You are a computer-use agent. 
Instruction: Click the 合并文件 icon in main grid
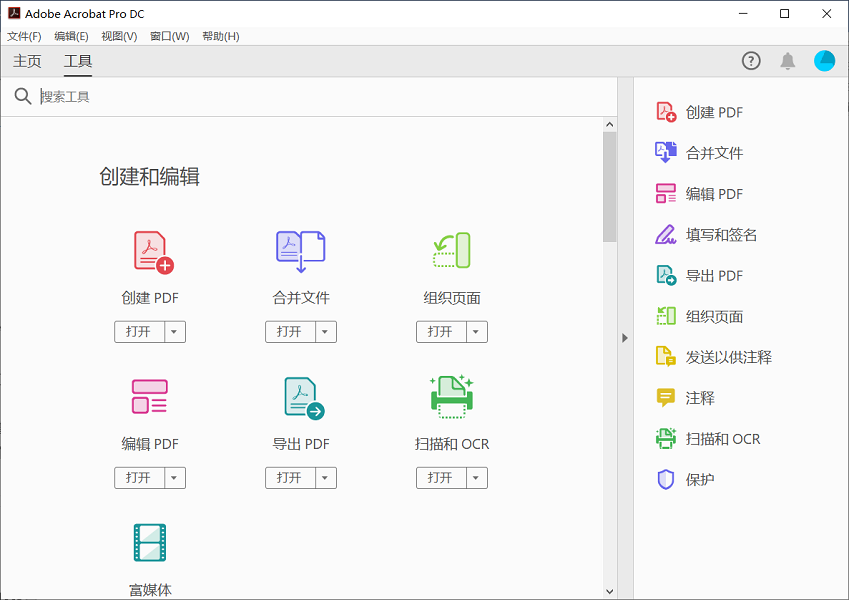click(301, 252)
